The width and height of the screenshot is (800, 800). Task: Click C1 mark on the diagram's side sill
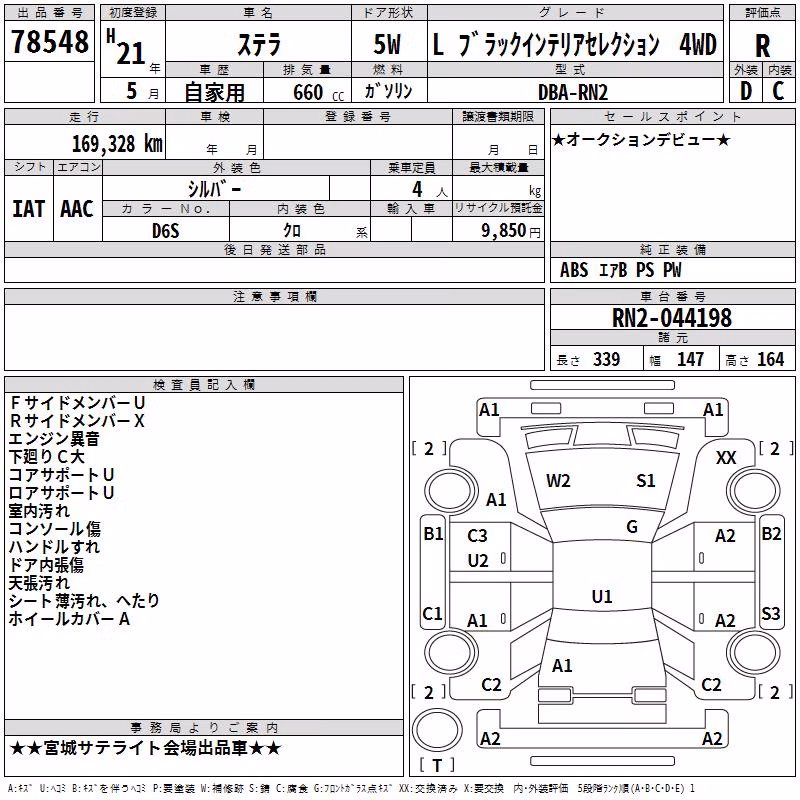tap(433, 613)
